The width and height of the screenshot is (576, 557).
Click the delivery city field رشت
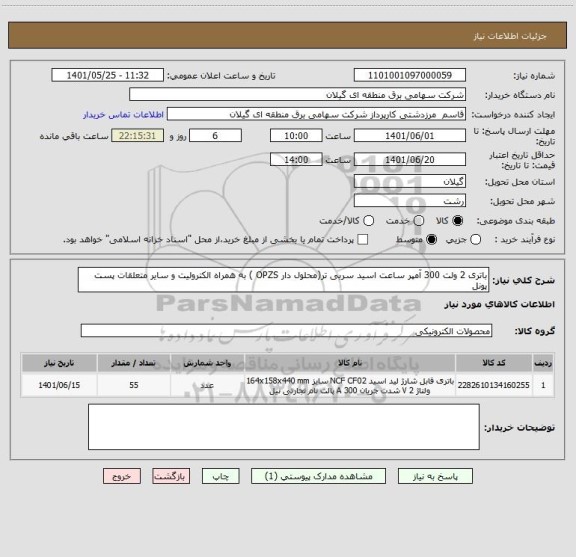point(410,201)
